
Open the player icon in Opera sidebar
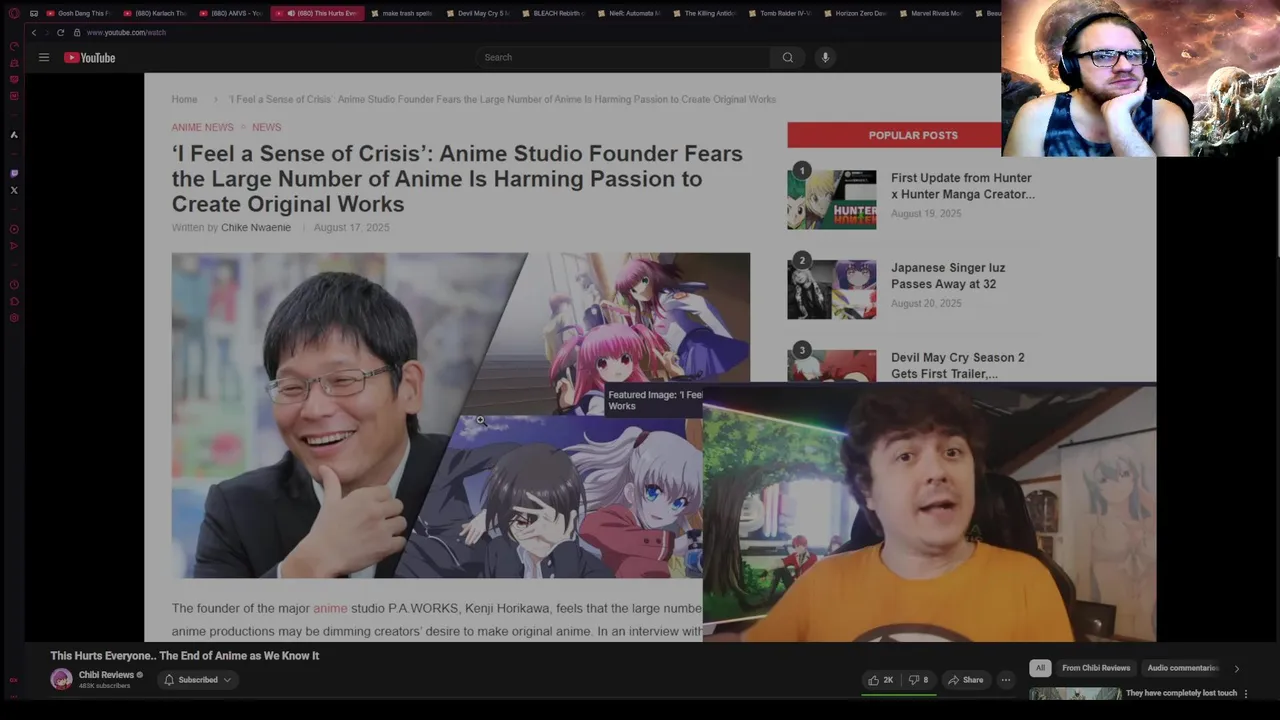tap(14, 229)
